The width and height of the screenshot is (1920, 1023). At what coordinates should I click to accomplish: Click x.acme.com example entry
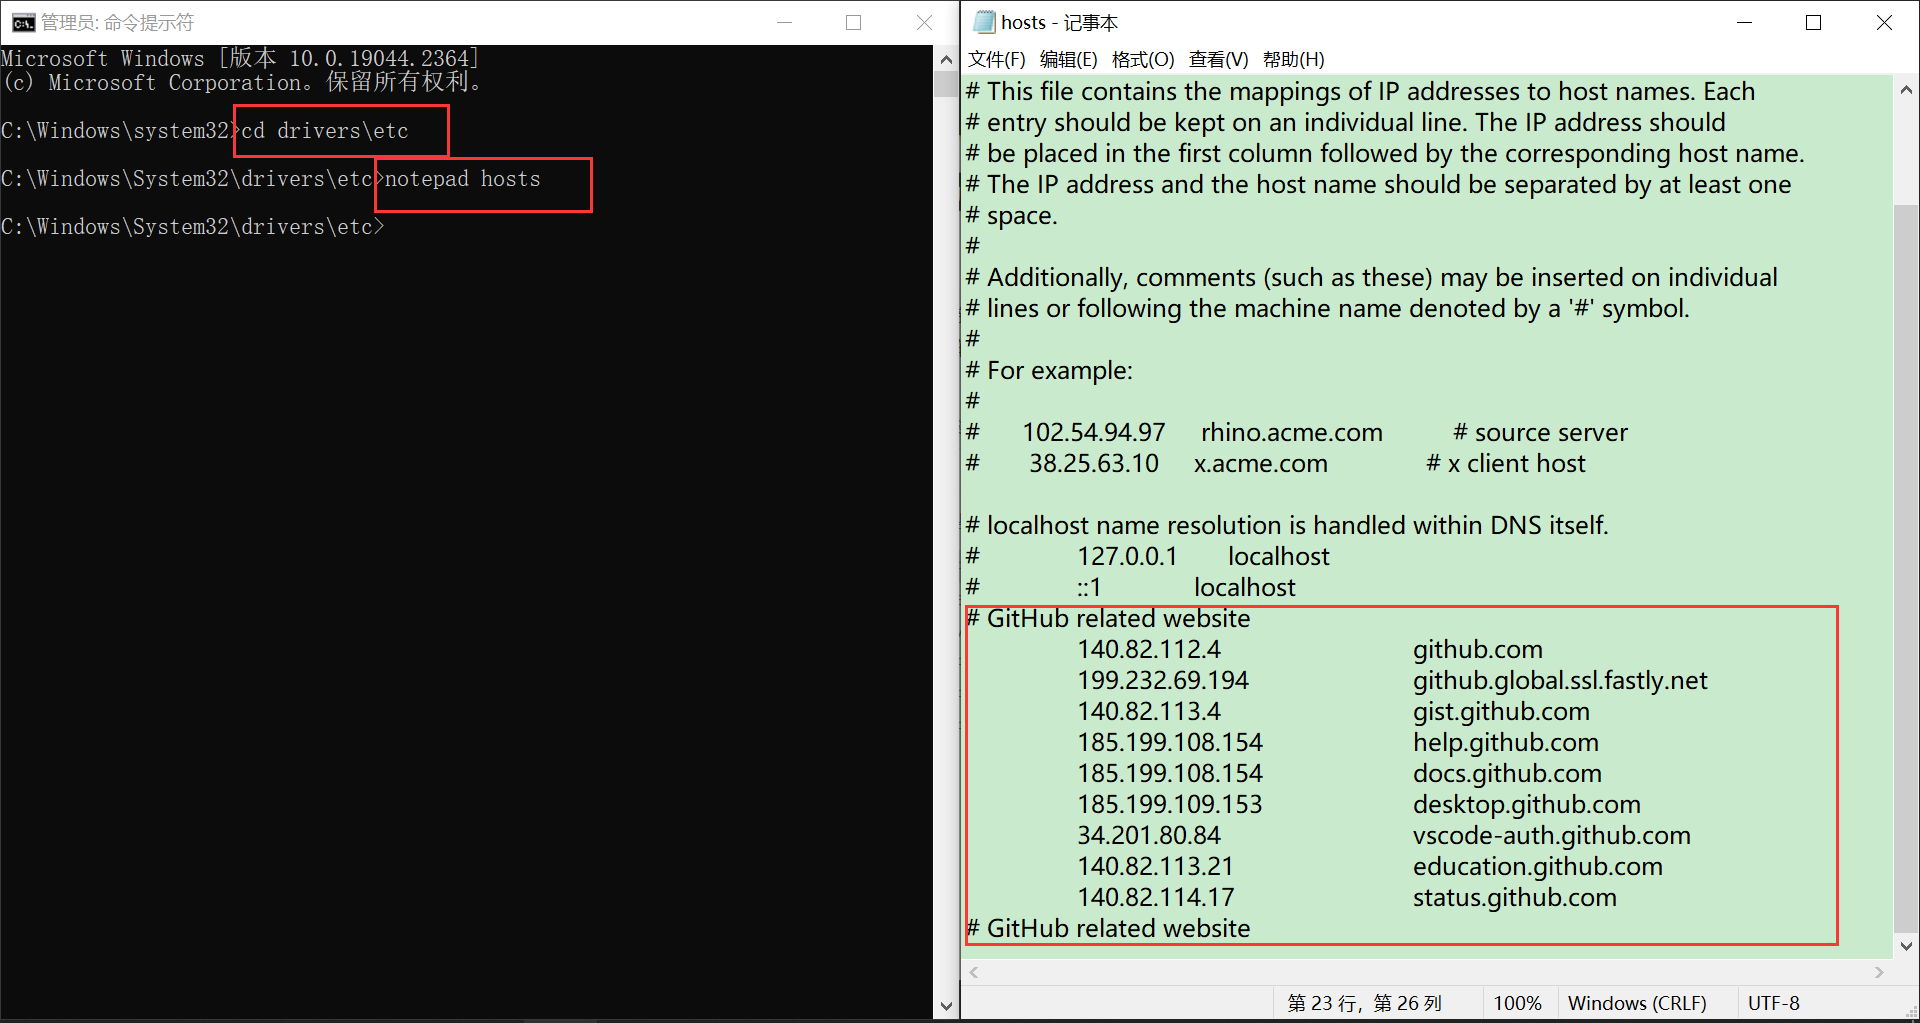click(x=1261, y=464)
